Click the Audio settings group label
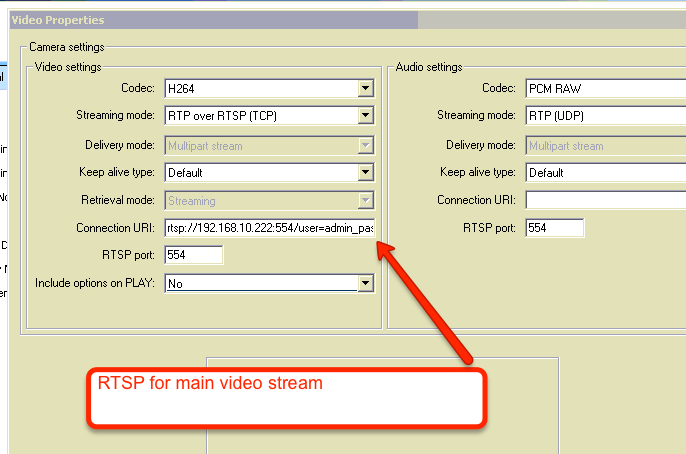Viewport: 686px width, 454px height. [x=429, y=67]
